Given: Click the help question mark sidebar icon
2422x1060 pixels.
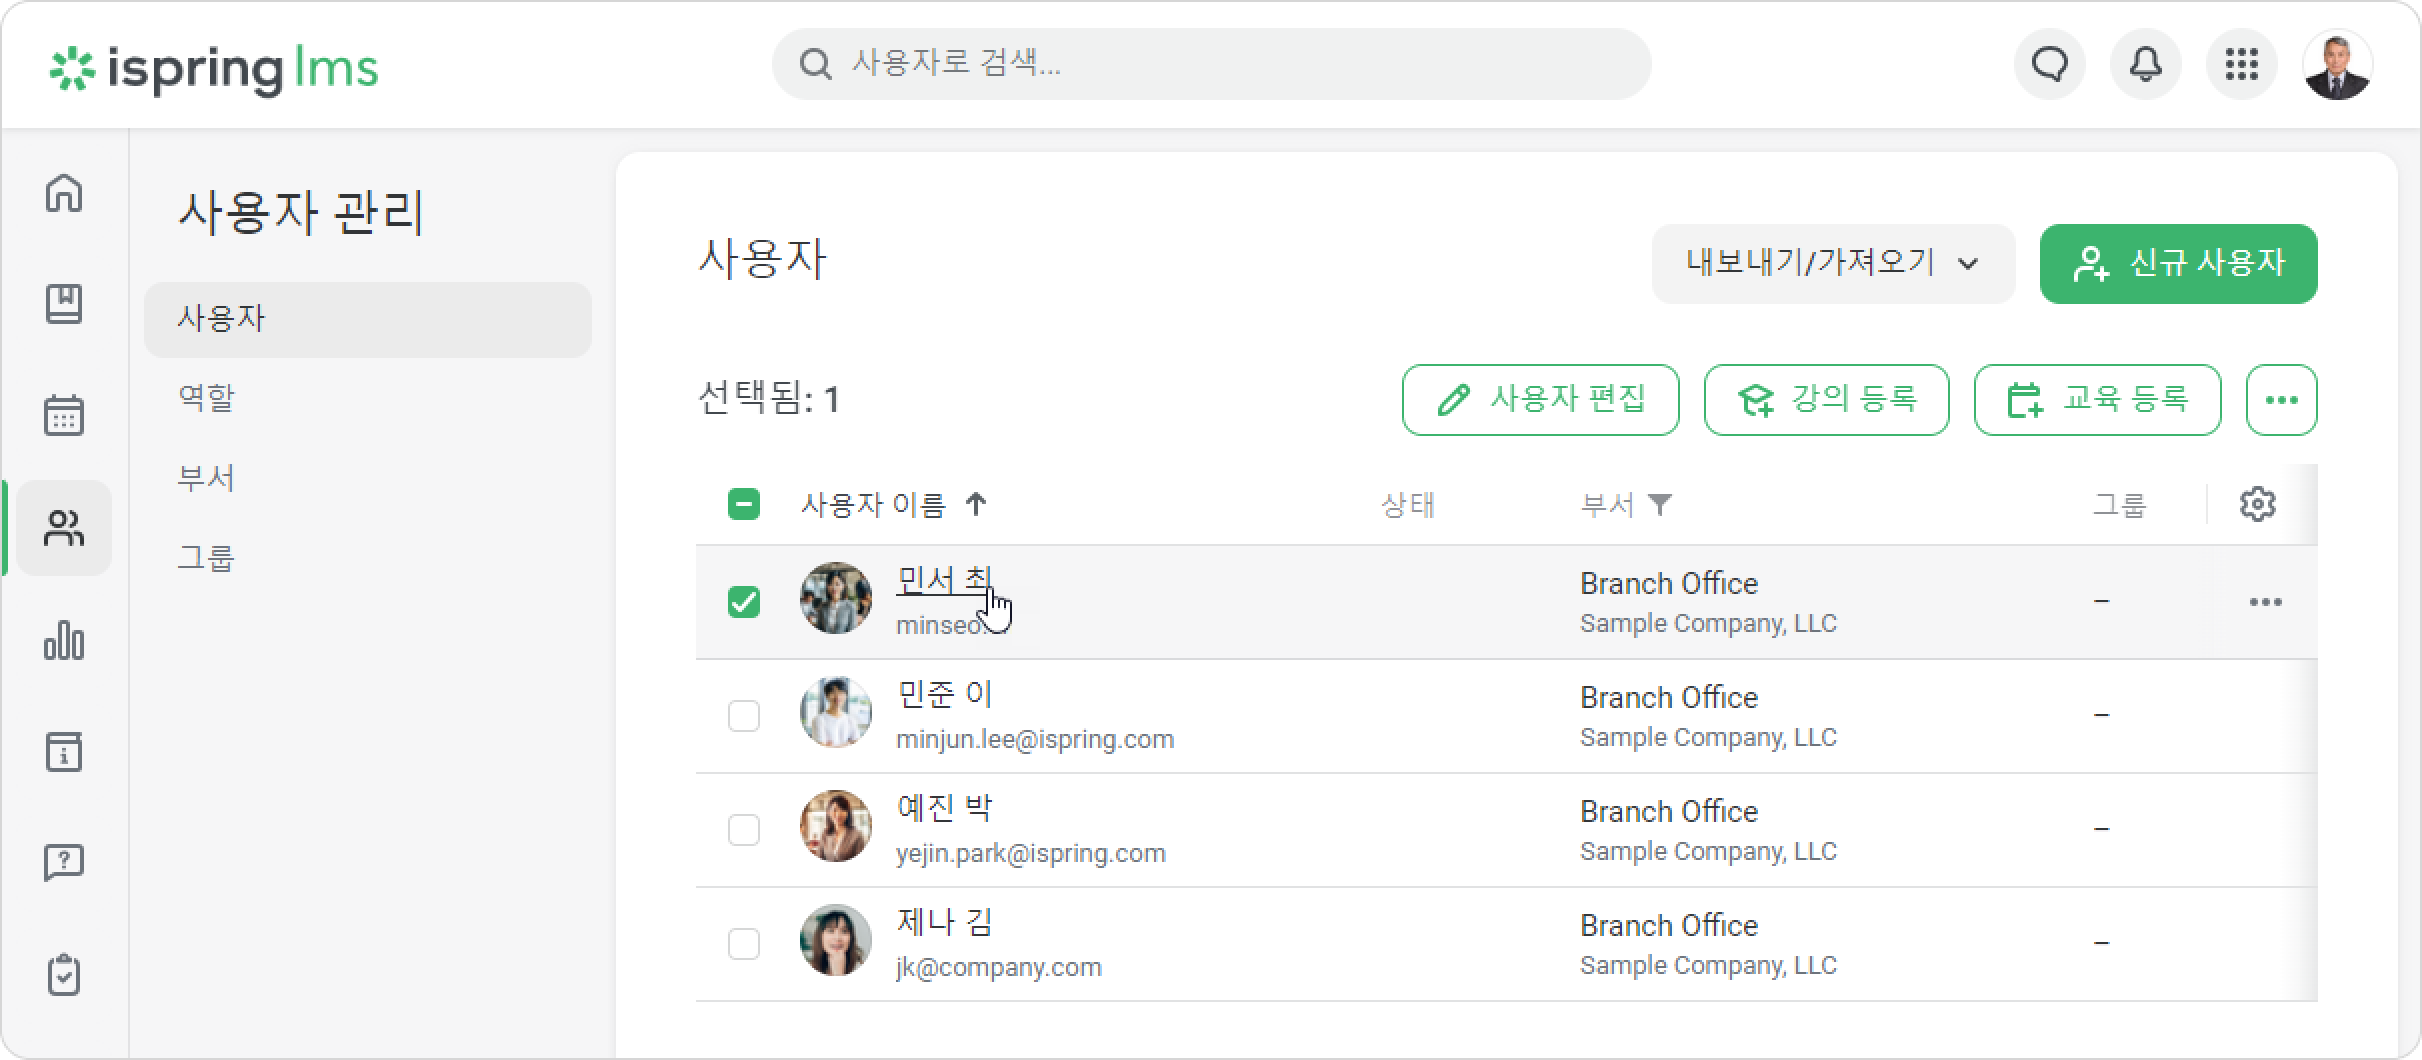Looking at the screenshot, I should pyautogui.click(x=64, y=862).
